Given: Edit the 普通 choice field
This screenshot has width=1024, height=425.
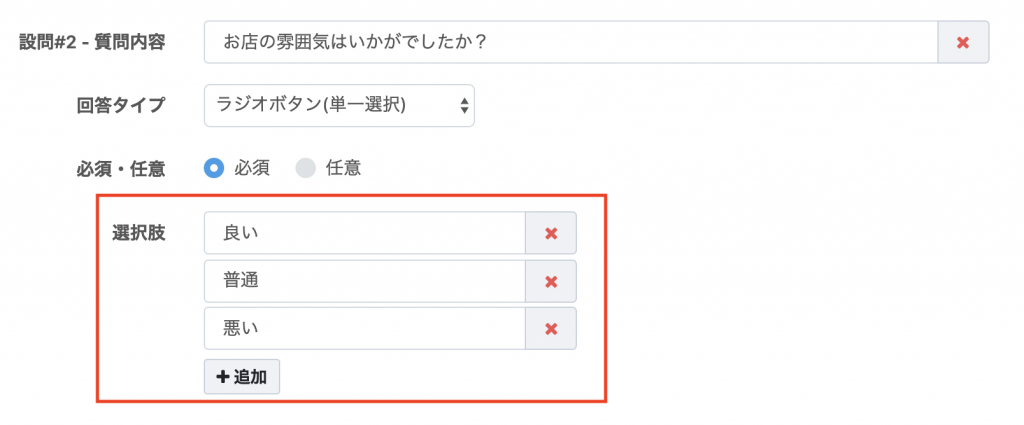Looking at the screenshot, I should click(x=364, y=281).
